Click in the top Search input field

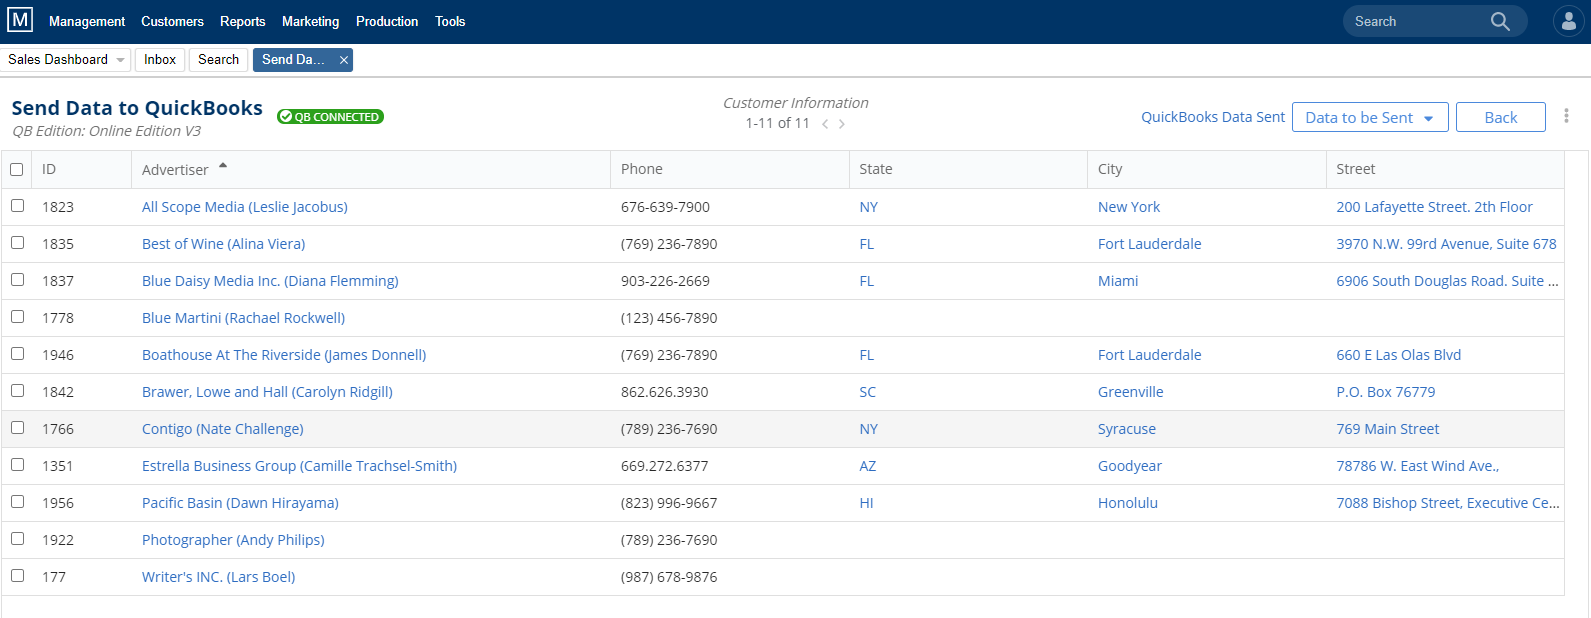pyautogui.click(x=1415, y=21)
